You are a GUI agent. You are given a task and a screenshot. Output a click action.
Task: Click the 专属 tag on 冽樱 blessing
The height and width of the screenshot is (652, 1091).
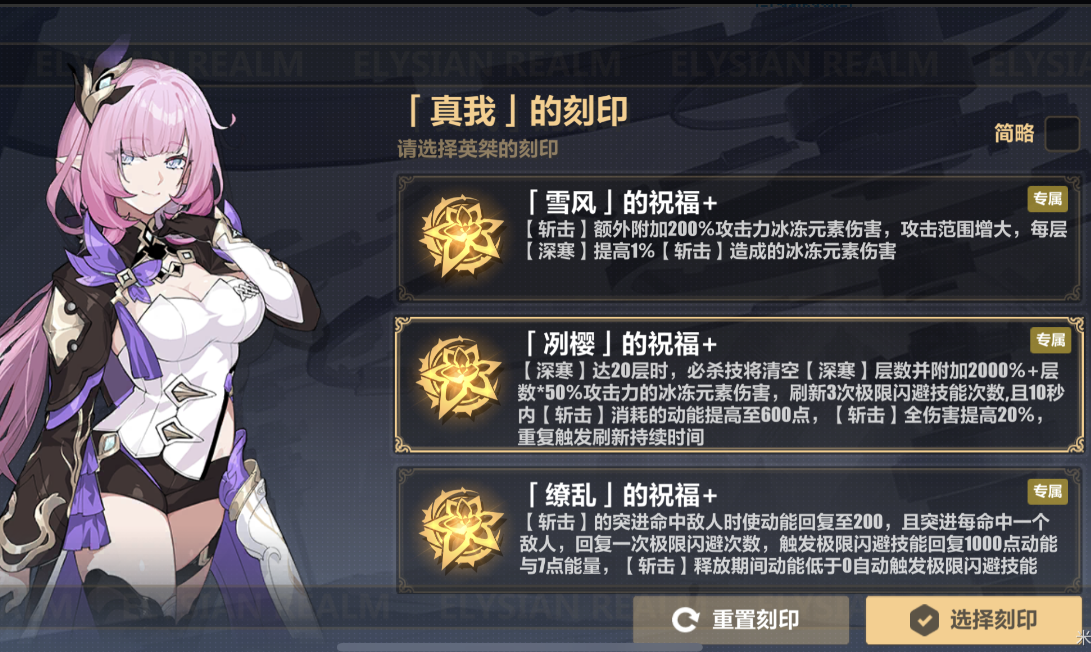pos(1050,340)
